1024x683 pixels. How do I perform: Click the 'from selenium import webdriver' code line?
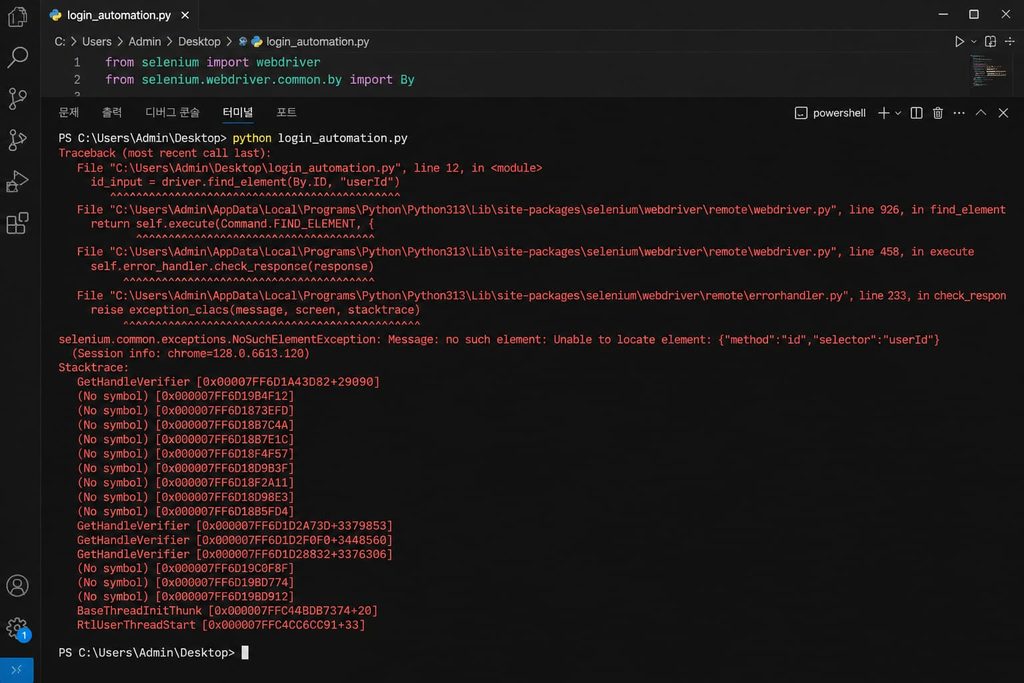click(213, 62)
